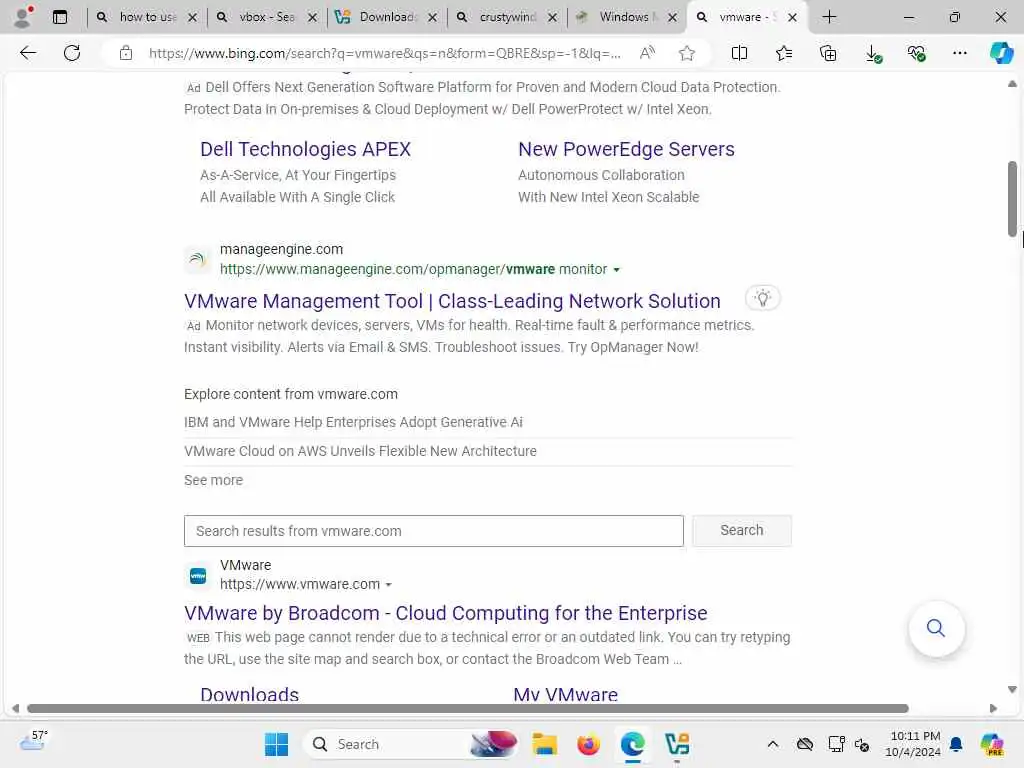This screenshot has height=768, width=1024.
Task: Click the network display tray icon
Action: pyautogui.click(x=836, y=744)
